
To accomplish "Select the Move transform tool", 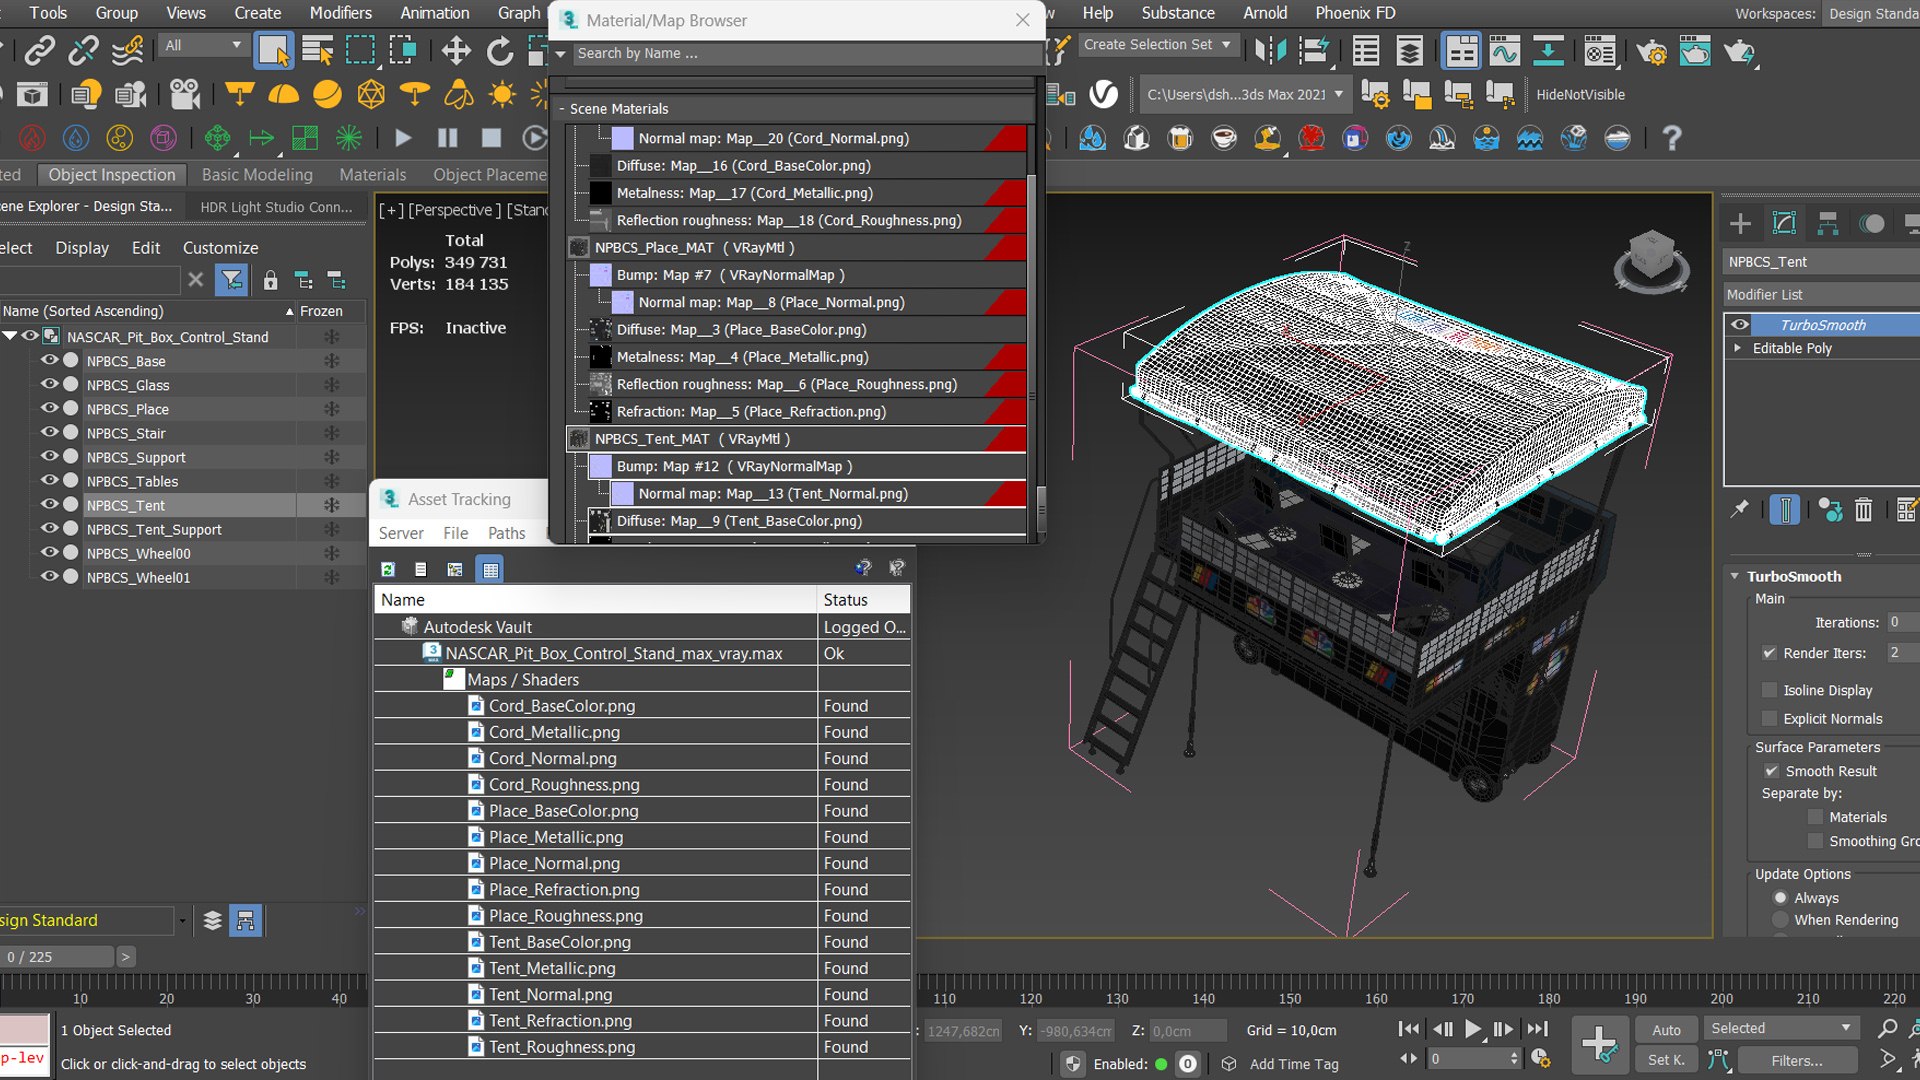I will (x=456, y=50).
